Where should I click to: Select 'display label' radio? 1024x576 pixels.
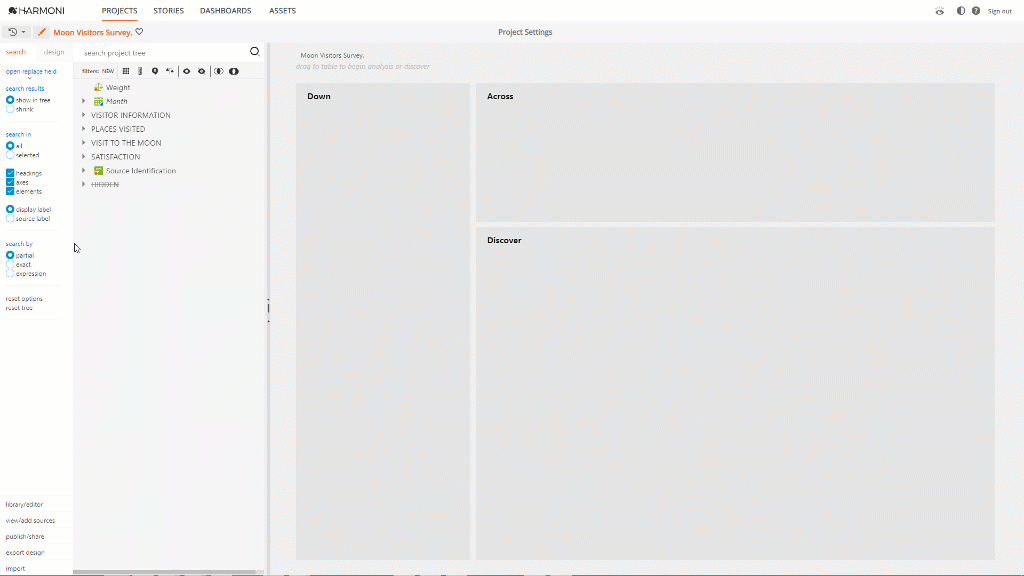coord(10,210)
